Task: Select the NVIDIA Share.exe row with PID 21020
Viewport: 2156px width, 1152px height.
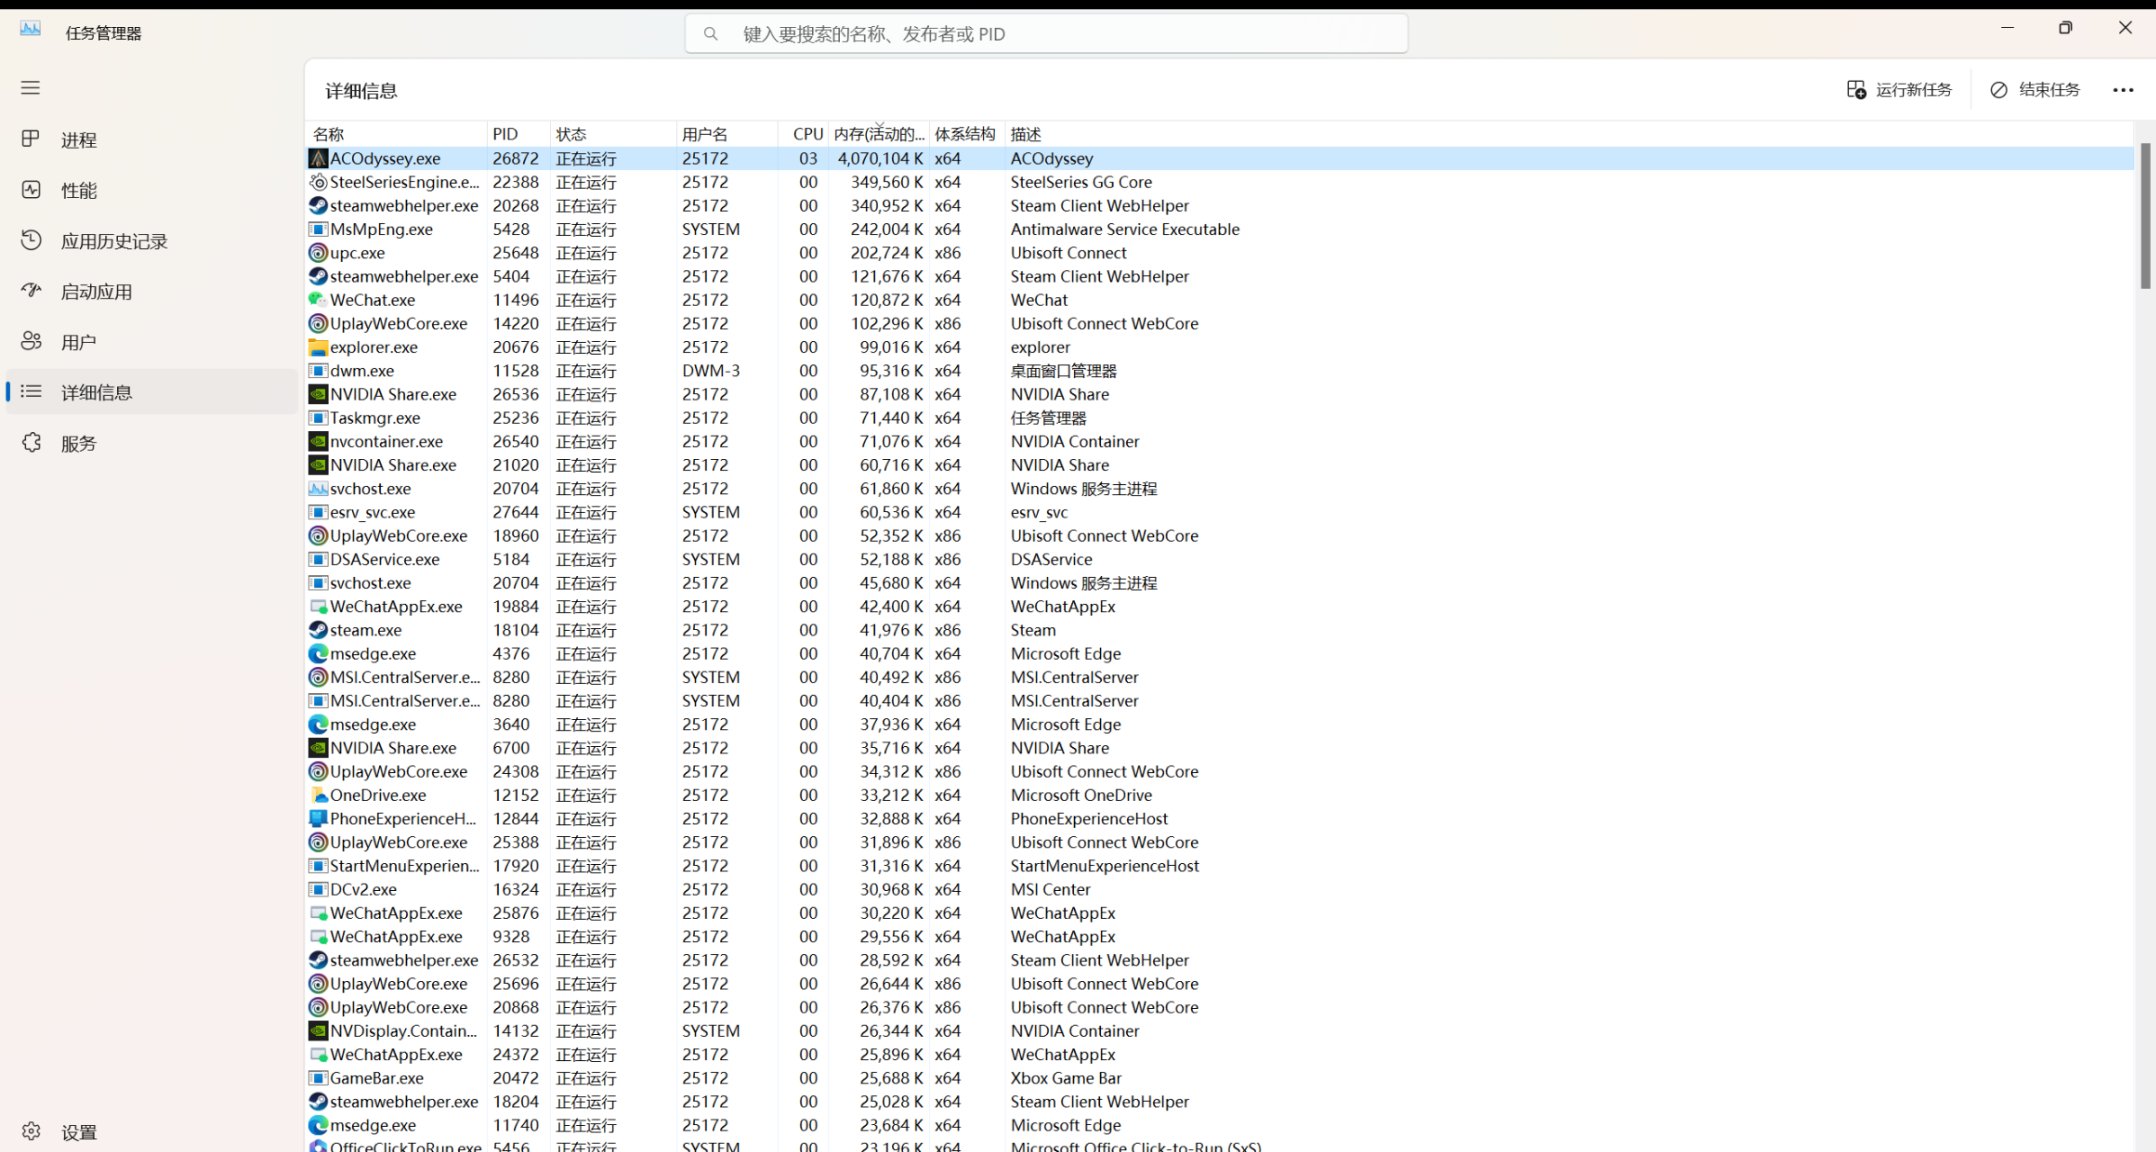Action: click(1219, 465)
